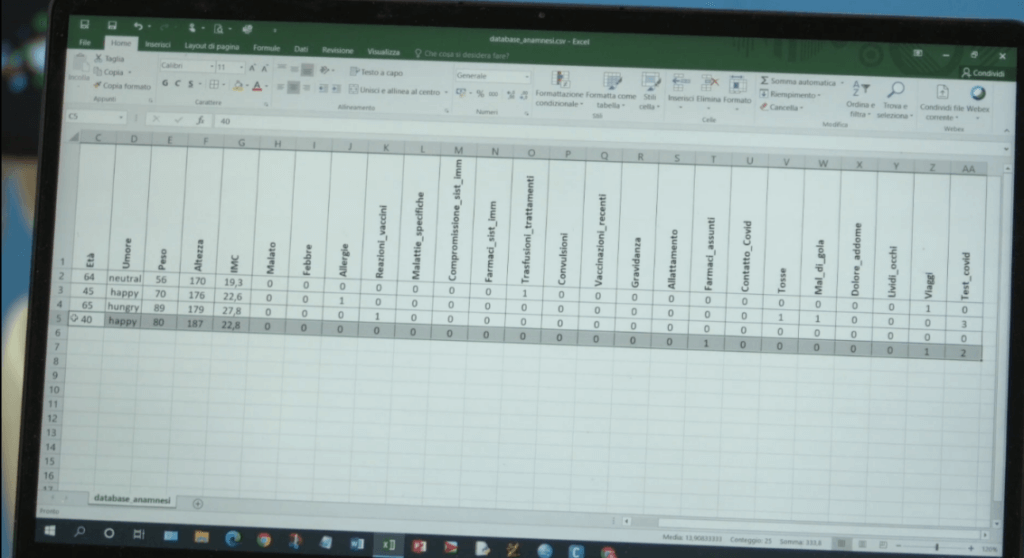Open Trova e seleziona magnifier

(x=895, y=93)
